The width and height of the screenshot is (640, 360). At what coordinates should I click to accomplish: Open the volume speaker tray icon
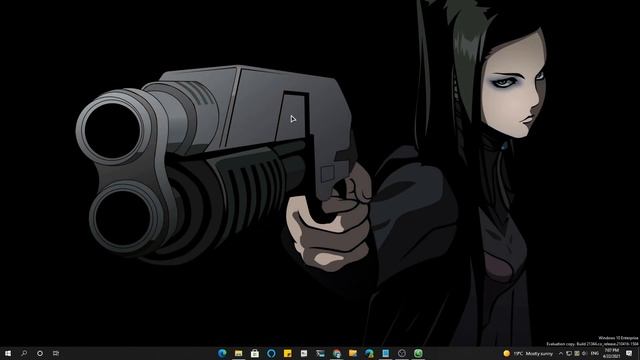584,353
